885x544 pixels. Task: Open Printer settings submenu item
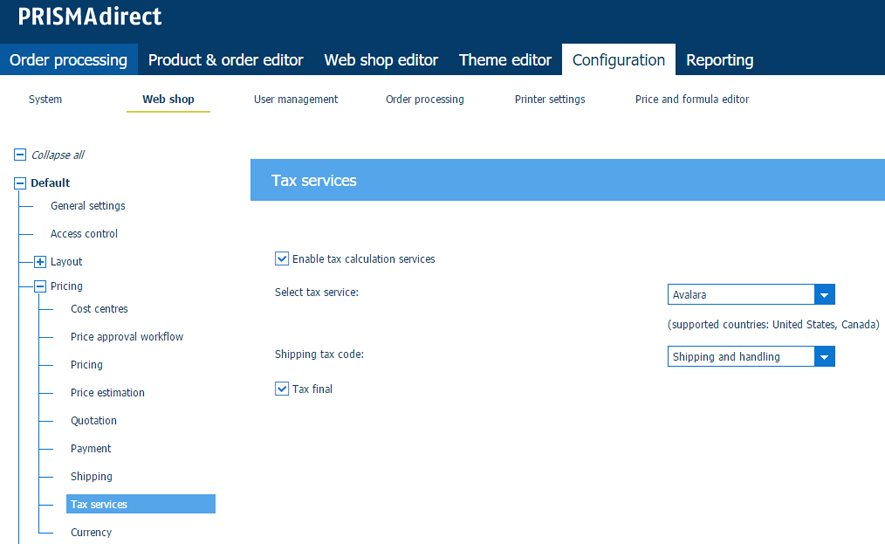[x=549, y=99]
